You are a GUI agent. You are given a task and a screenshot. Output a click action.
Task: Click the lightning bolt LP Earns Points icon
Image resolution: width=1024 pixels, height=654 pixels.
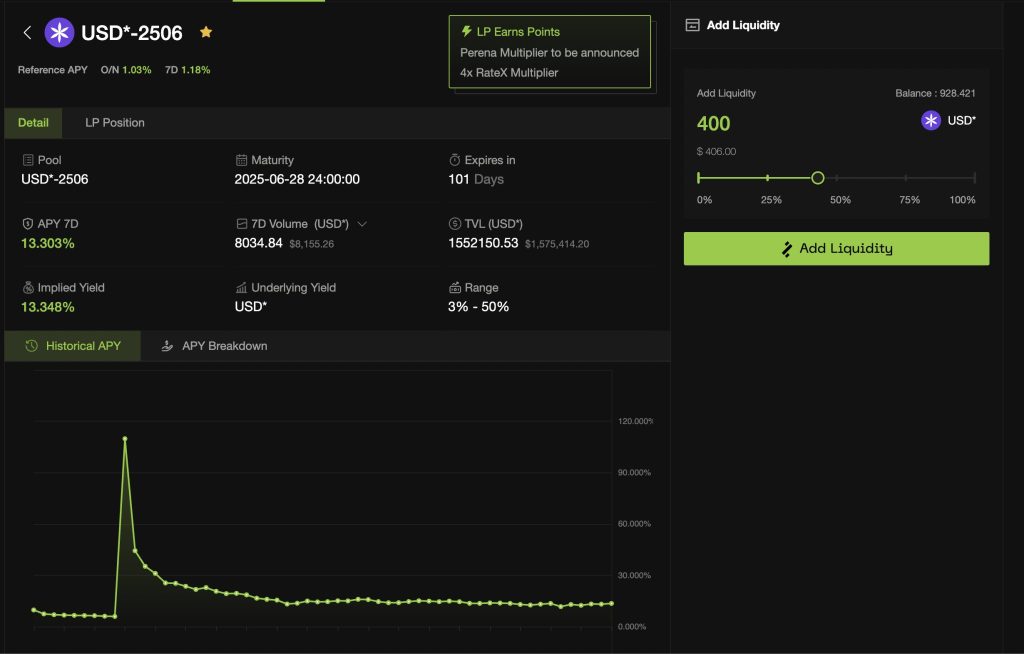(x=466, y=31)
